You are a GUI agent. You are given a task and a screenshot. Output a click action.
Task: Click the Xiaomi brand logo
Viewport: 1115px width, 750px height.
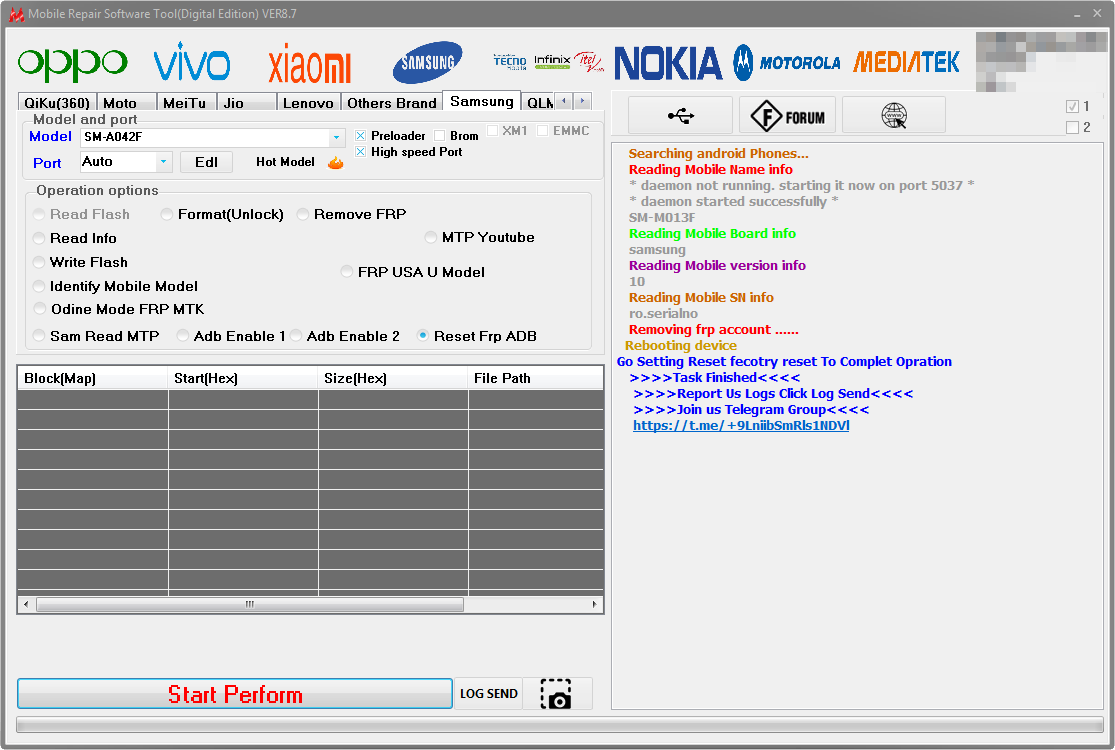309,64
